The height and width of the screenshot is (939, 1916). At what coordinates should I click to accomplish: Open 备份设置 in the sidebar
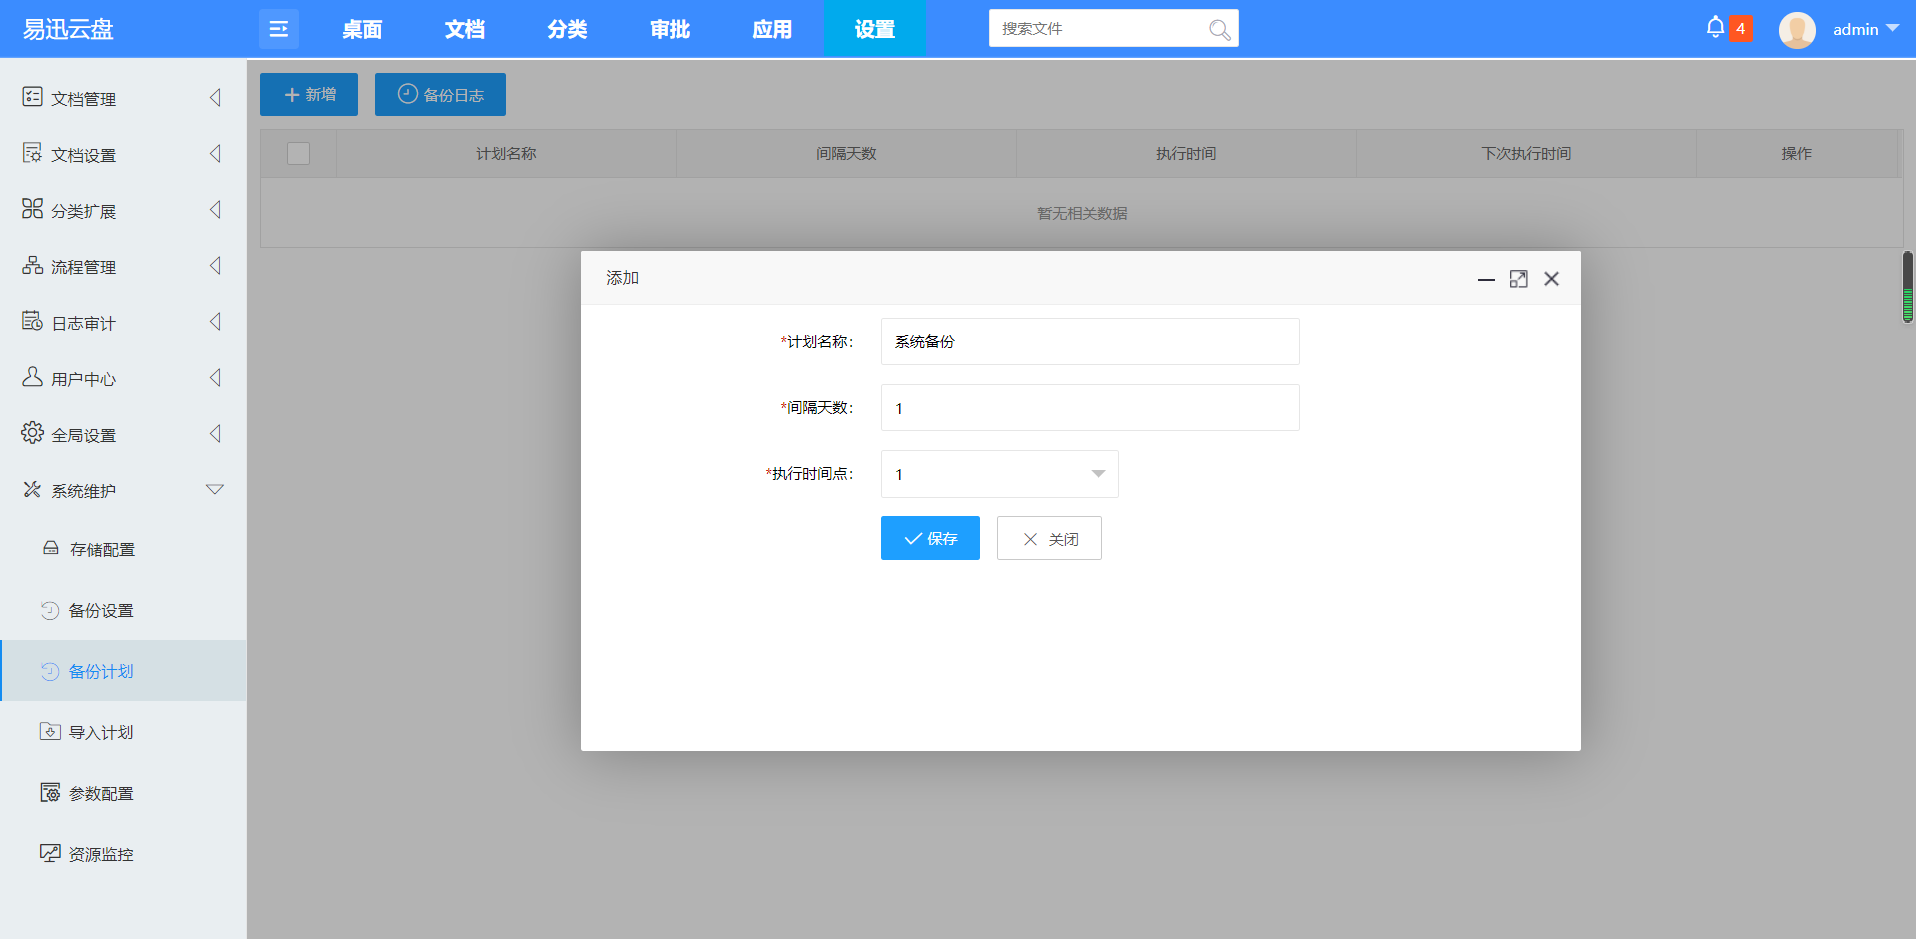(123, 610)
